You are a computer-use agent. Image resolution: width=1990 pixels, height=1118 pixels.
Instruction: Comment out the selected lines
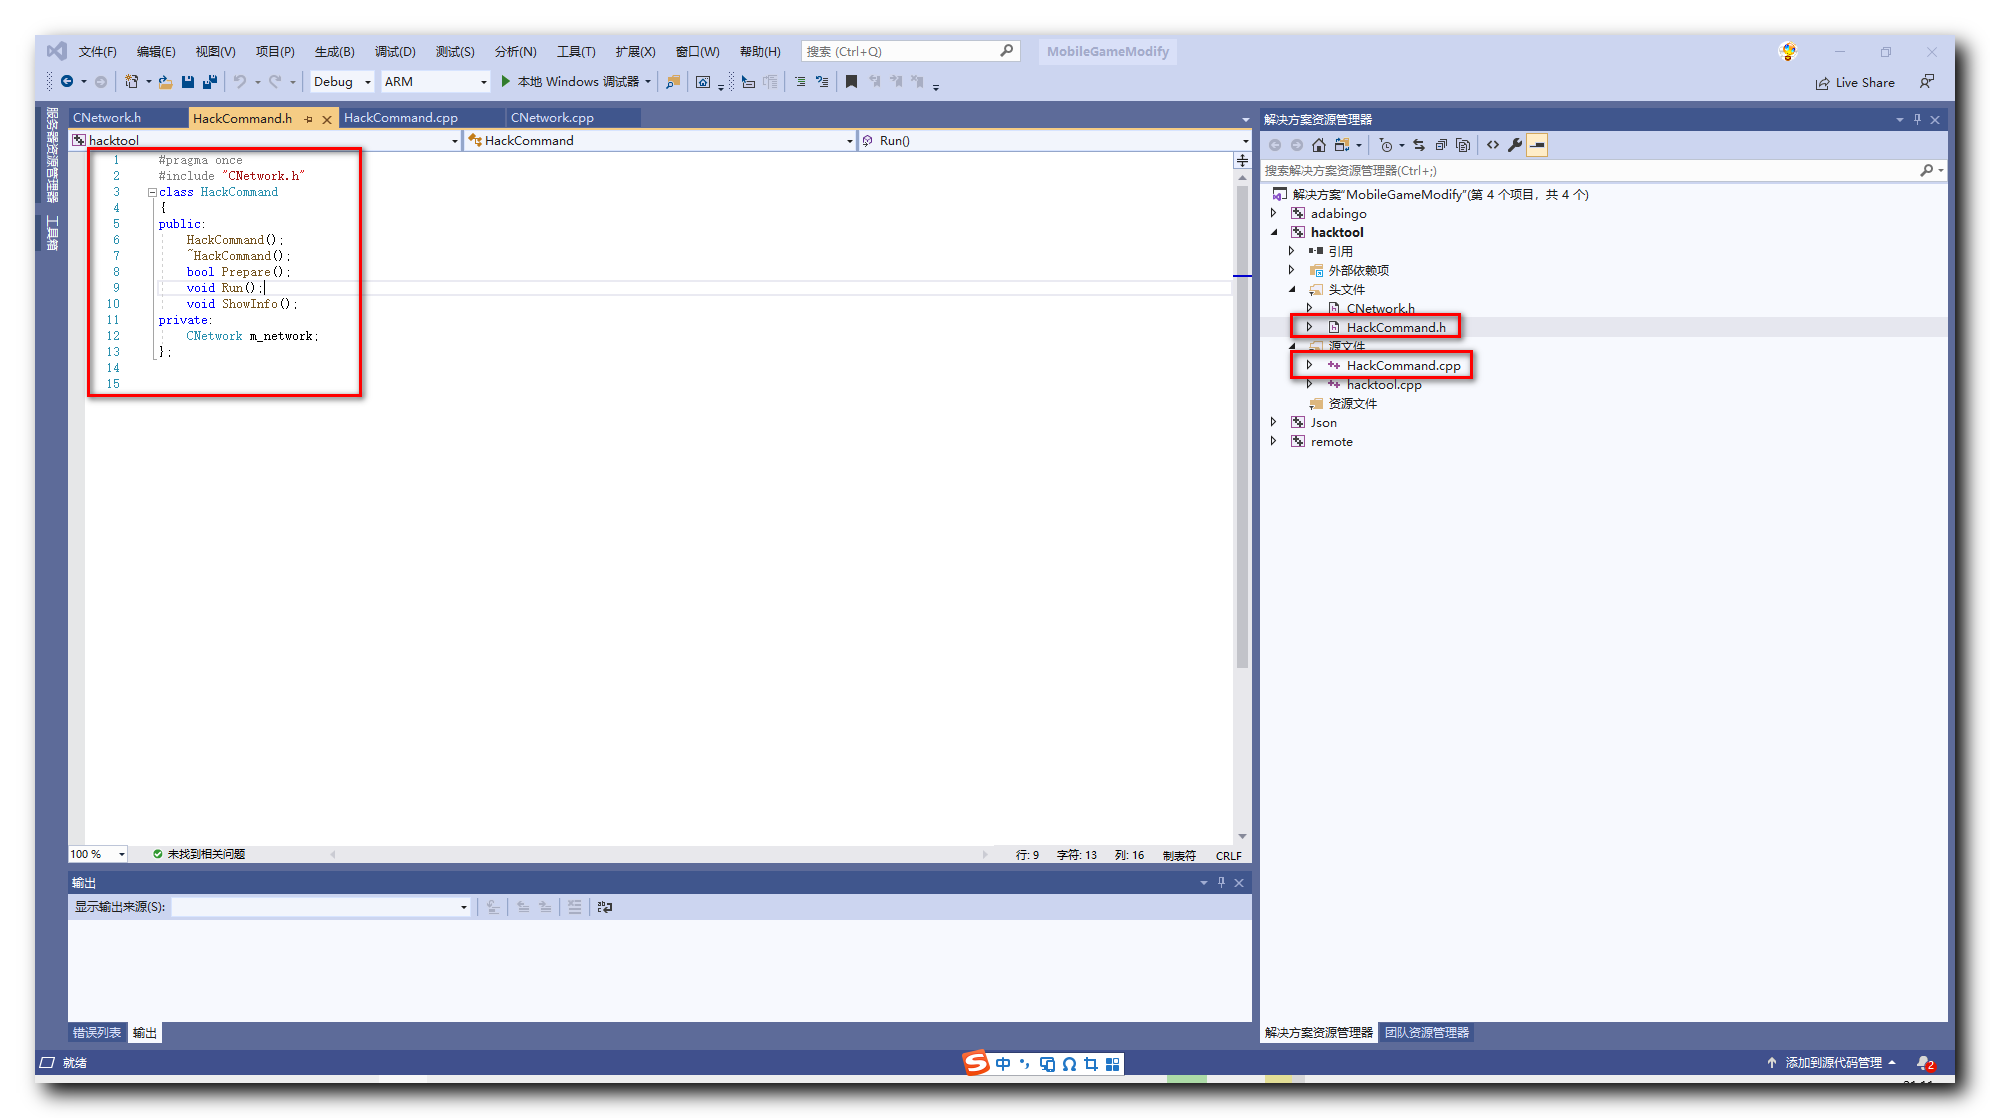pos(800,82)
